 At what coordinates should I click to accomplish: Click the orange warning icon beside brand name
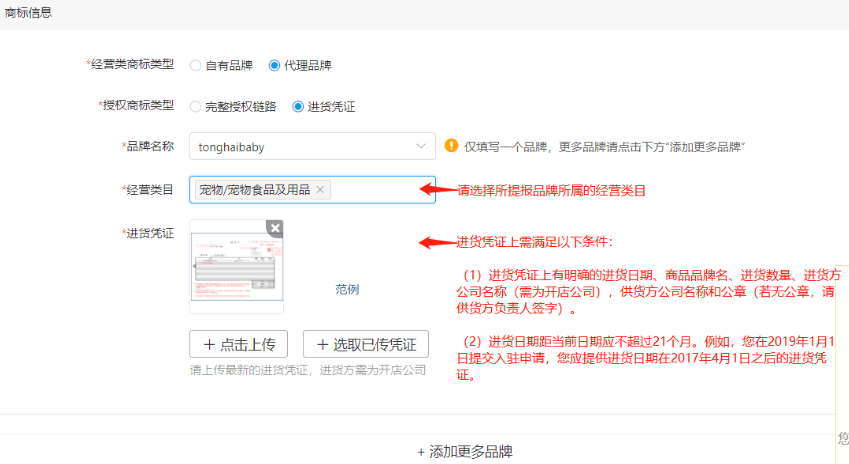pyautogui.click(x=451, y=146)
